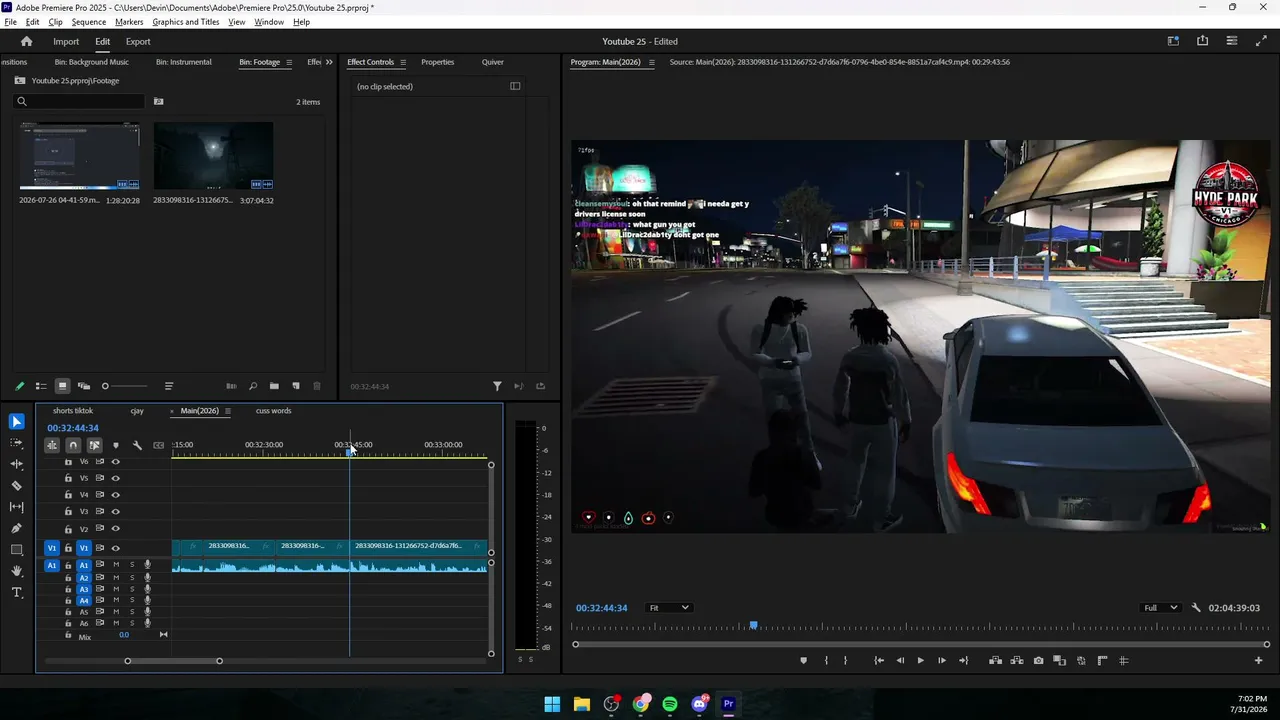
Task: Open the Graphics and Titles menu
Action: click(186, 22)
